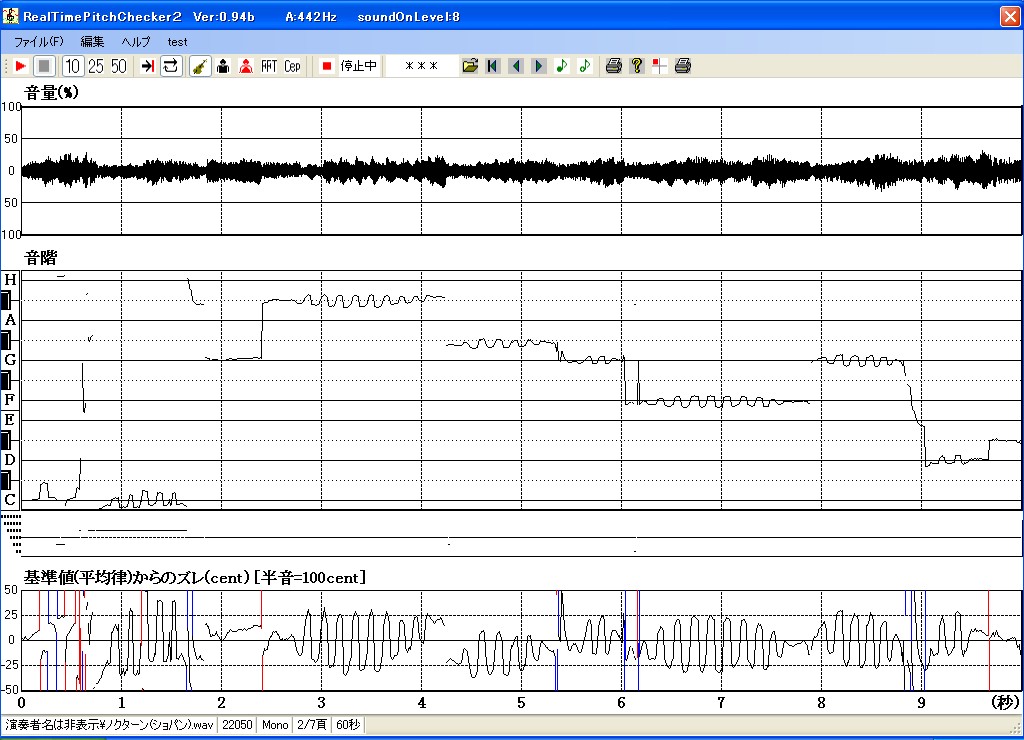The image size is (1024, 740).
Task: Select the violin instrument mode icon
Action: click(200, 66)
